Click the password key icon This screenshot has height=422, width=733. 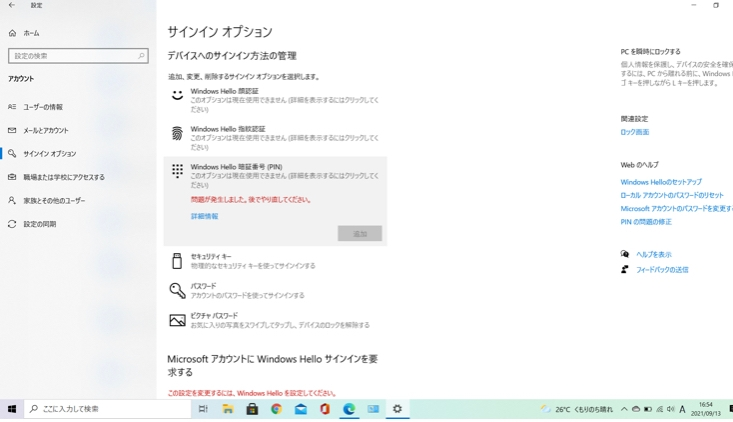(177, 290)
